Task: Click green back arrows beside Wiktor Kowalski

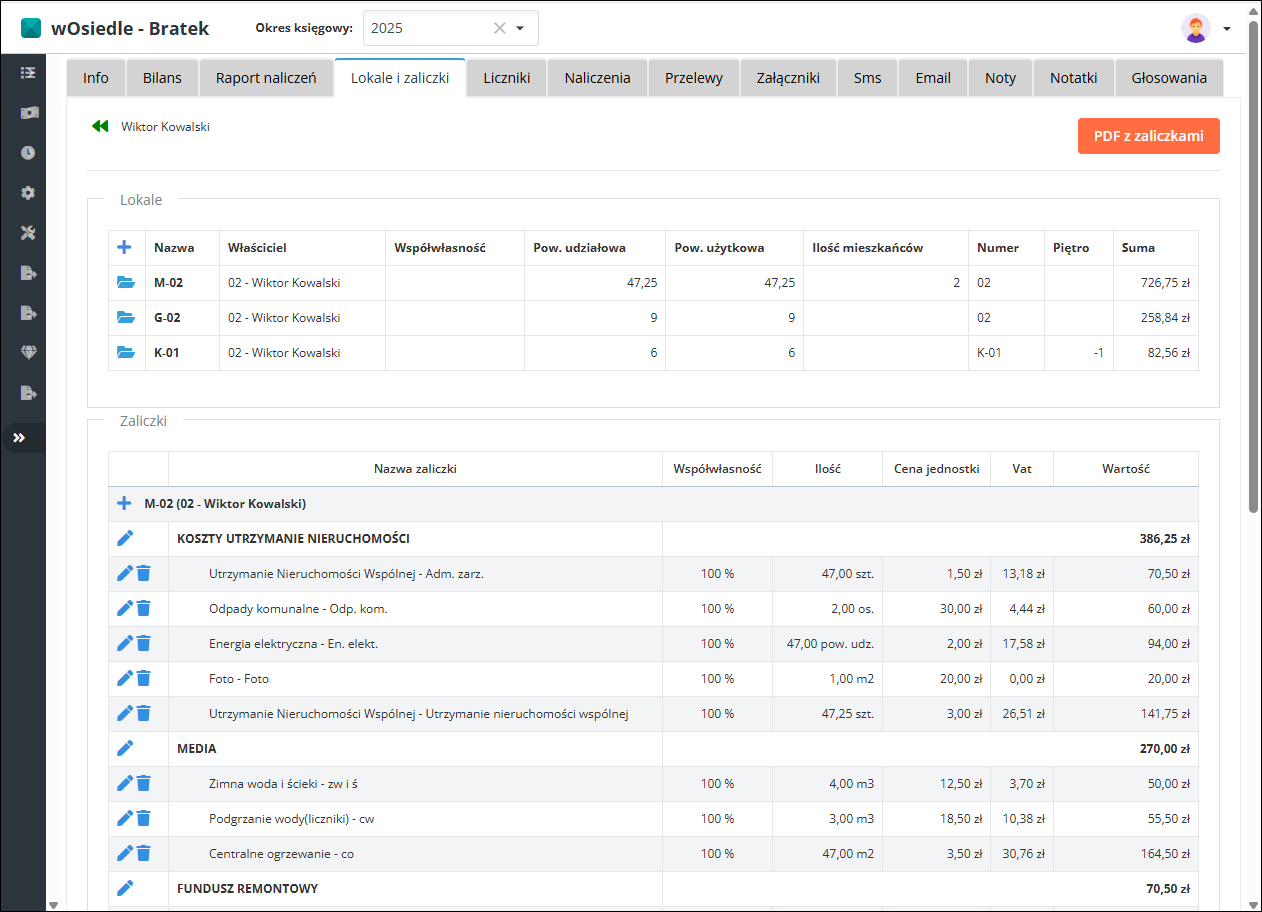Action: tap(100, 127)
